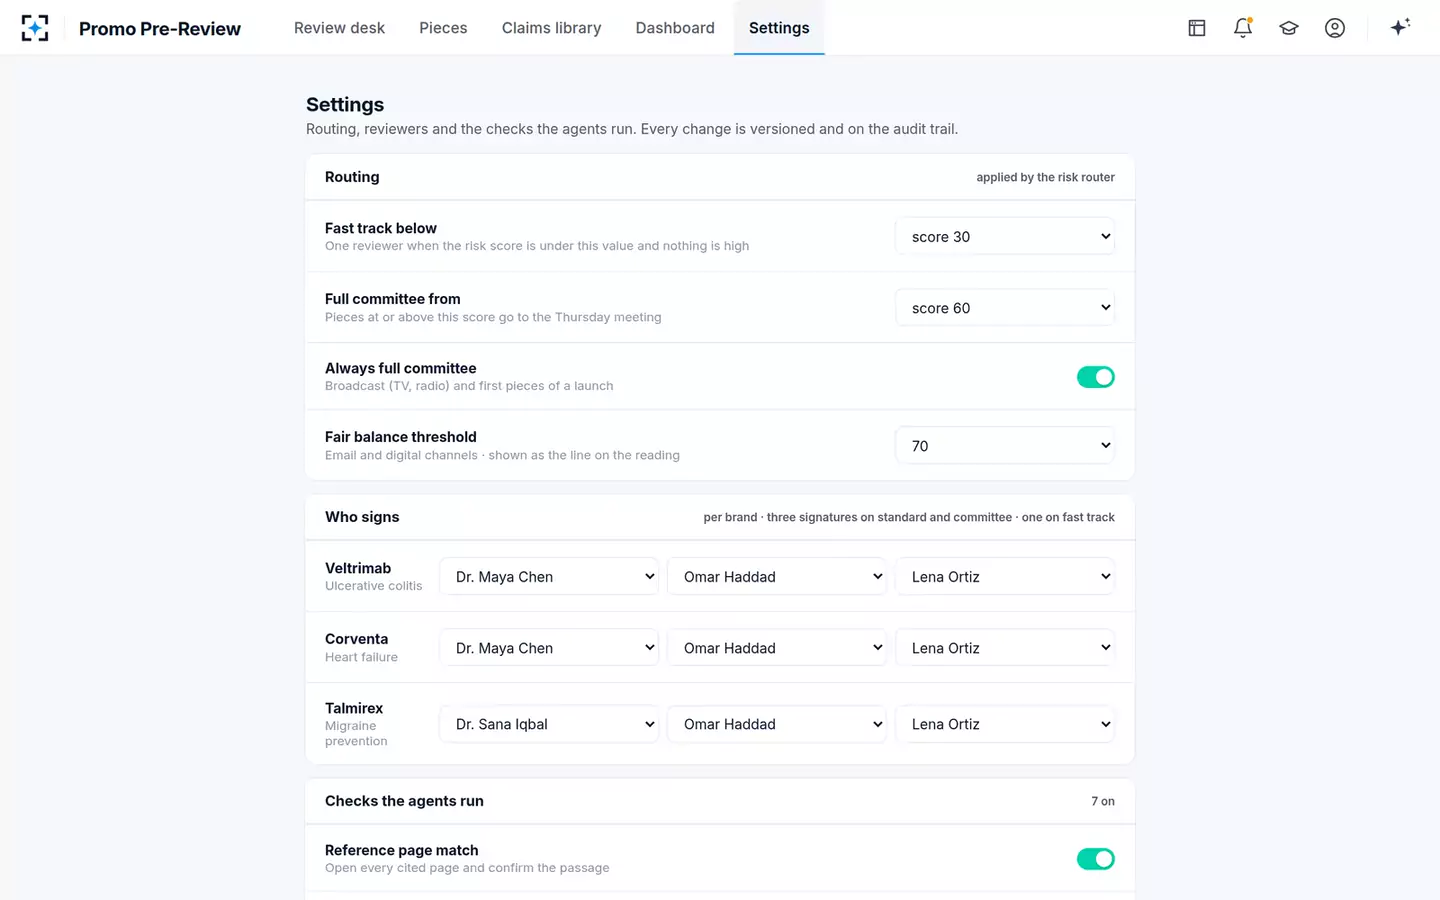Open Veltrimab's Dr. Maya Chen signer dropdown

549,577
